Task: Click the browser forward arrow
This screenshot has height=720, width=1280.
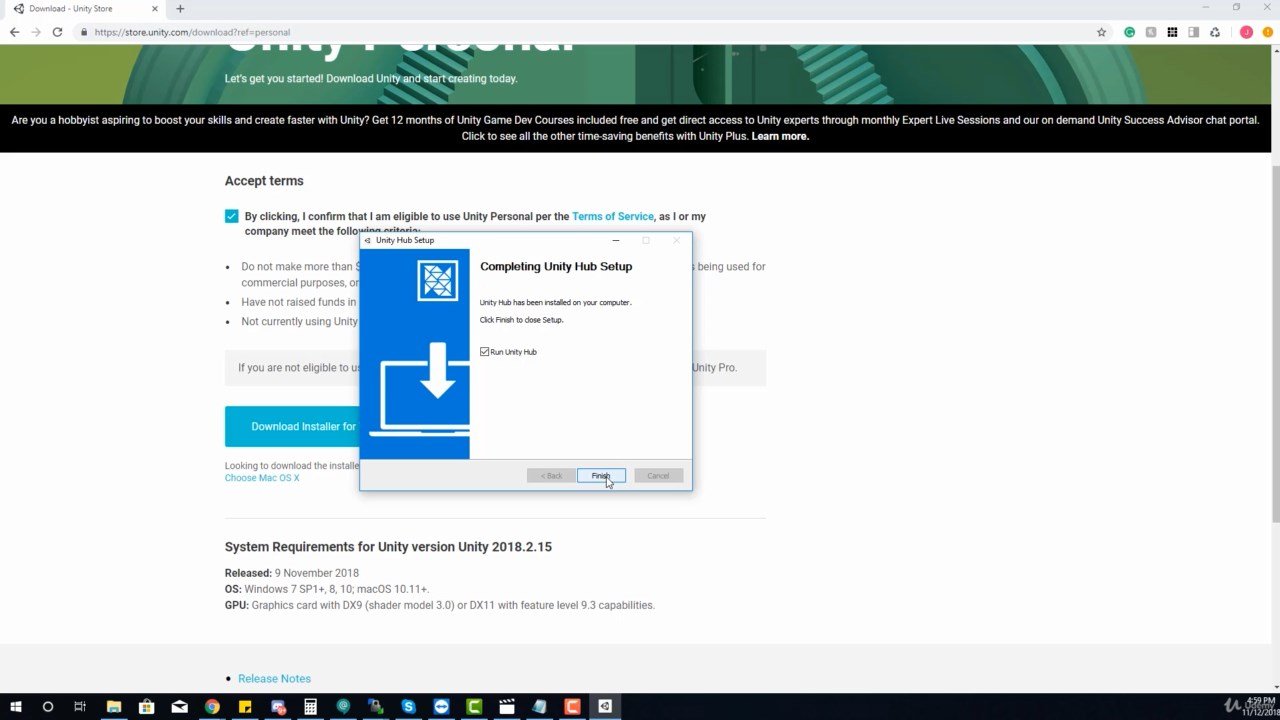Action: pos(36,32)
